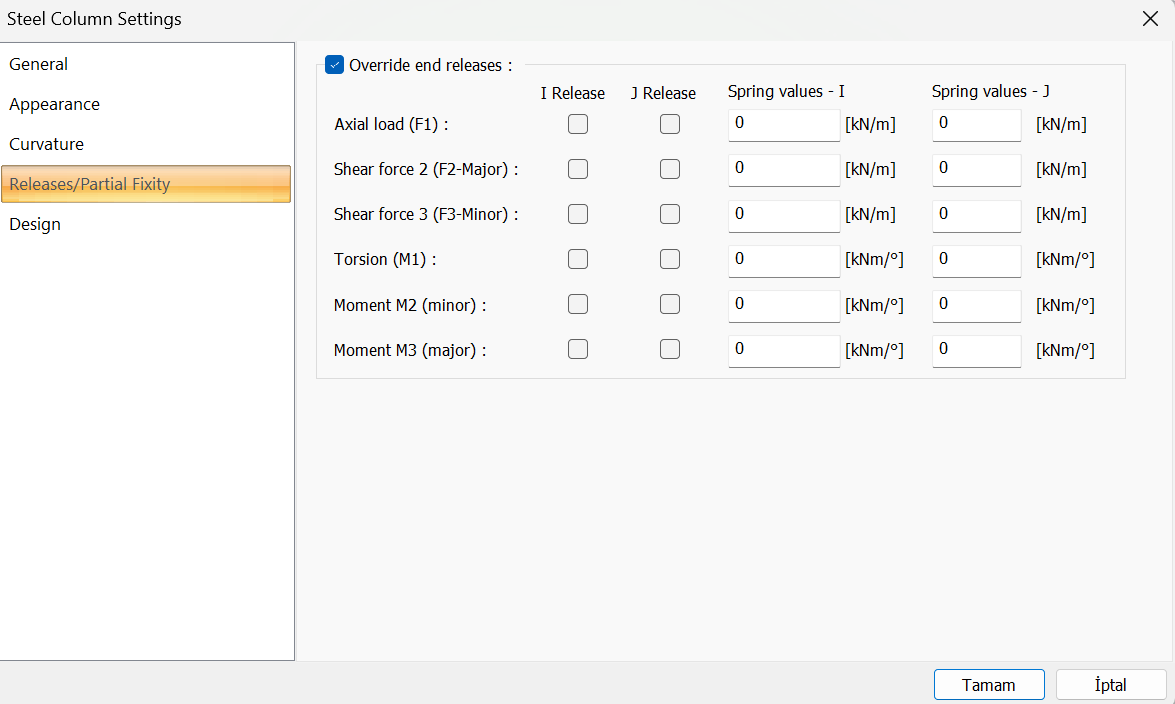The width and height of the screenshot is (1175, 704).
Task: Uncheck the Override end releases checkbox
Action: pyautogui.click(x=334, y=65)
